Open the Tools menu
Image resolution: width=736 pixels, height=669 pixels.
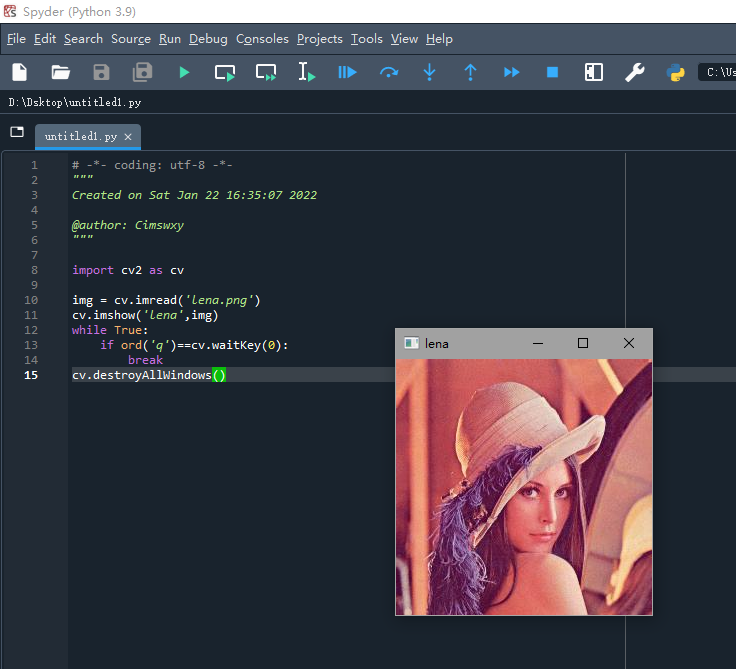coord(367,39)
